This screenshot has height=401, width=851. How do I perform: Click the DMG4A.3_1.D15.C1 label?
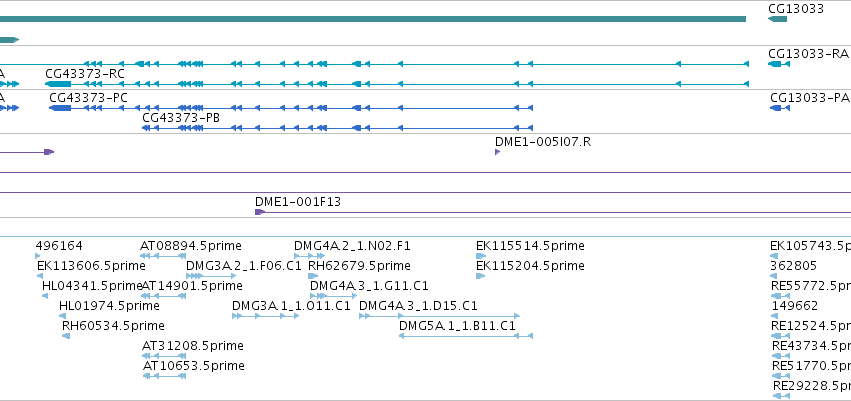coord(418,305)
